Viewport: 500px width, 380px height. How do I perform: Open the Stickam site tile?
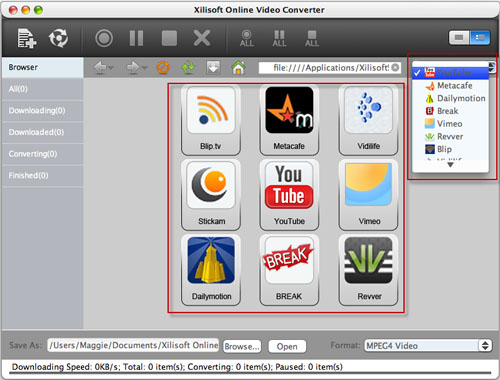[x=211, y=195]
